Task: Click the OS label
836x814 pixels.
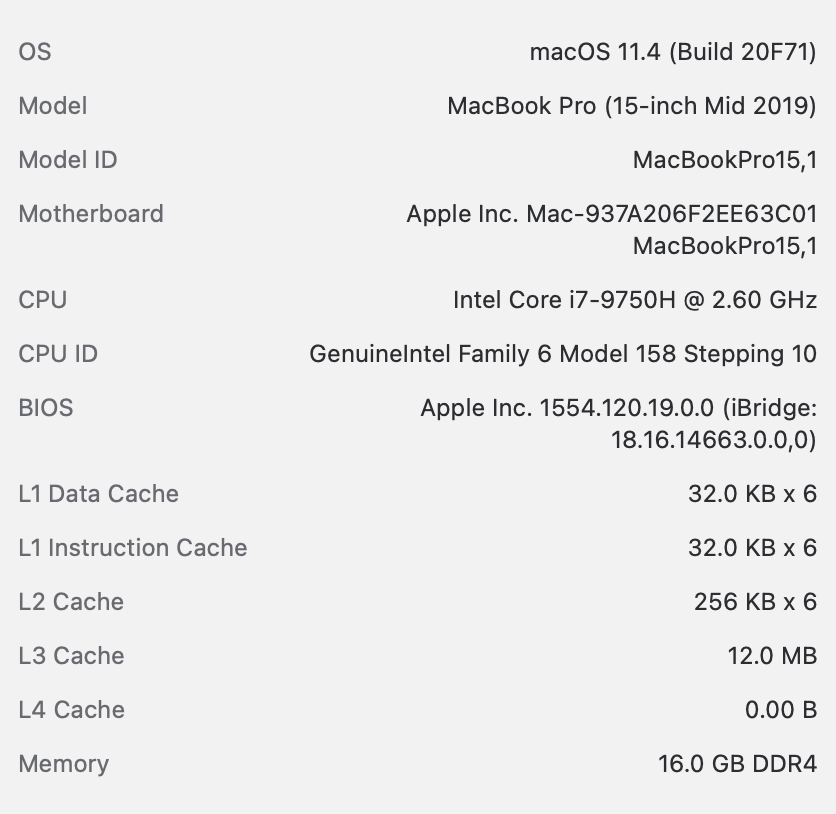Action: tap(35, 52)
